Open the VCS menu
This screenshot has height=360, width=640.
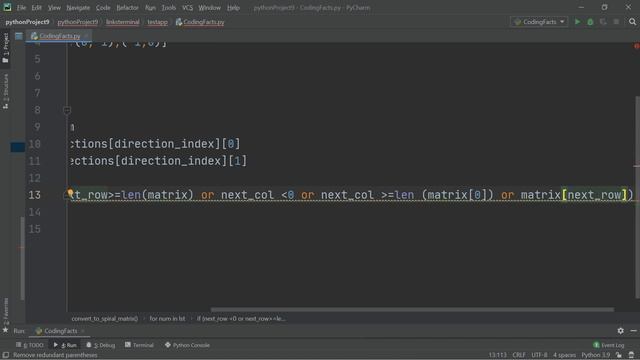click(x=187, y=8)
